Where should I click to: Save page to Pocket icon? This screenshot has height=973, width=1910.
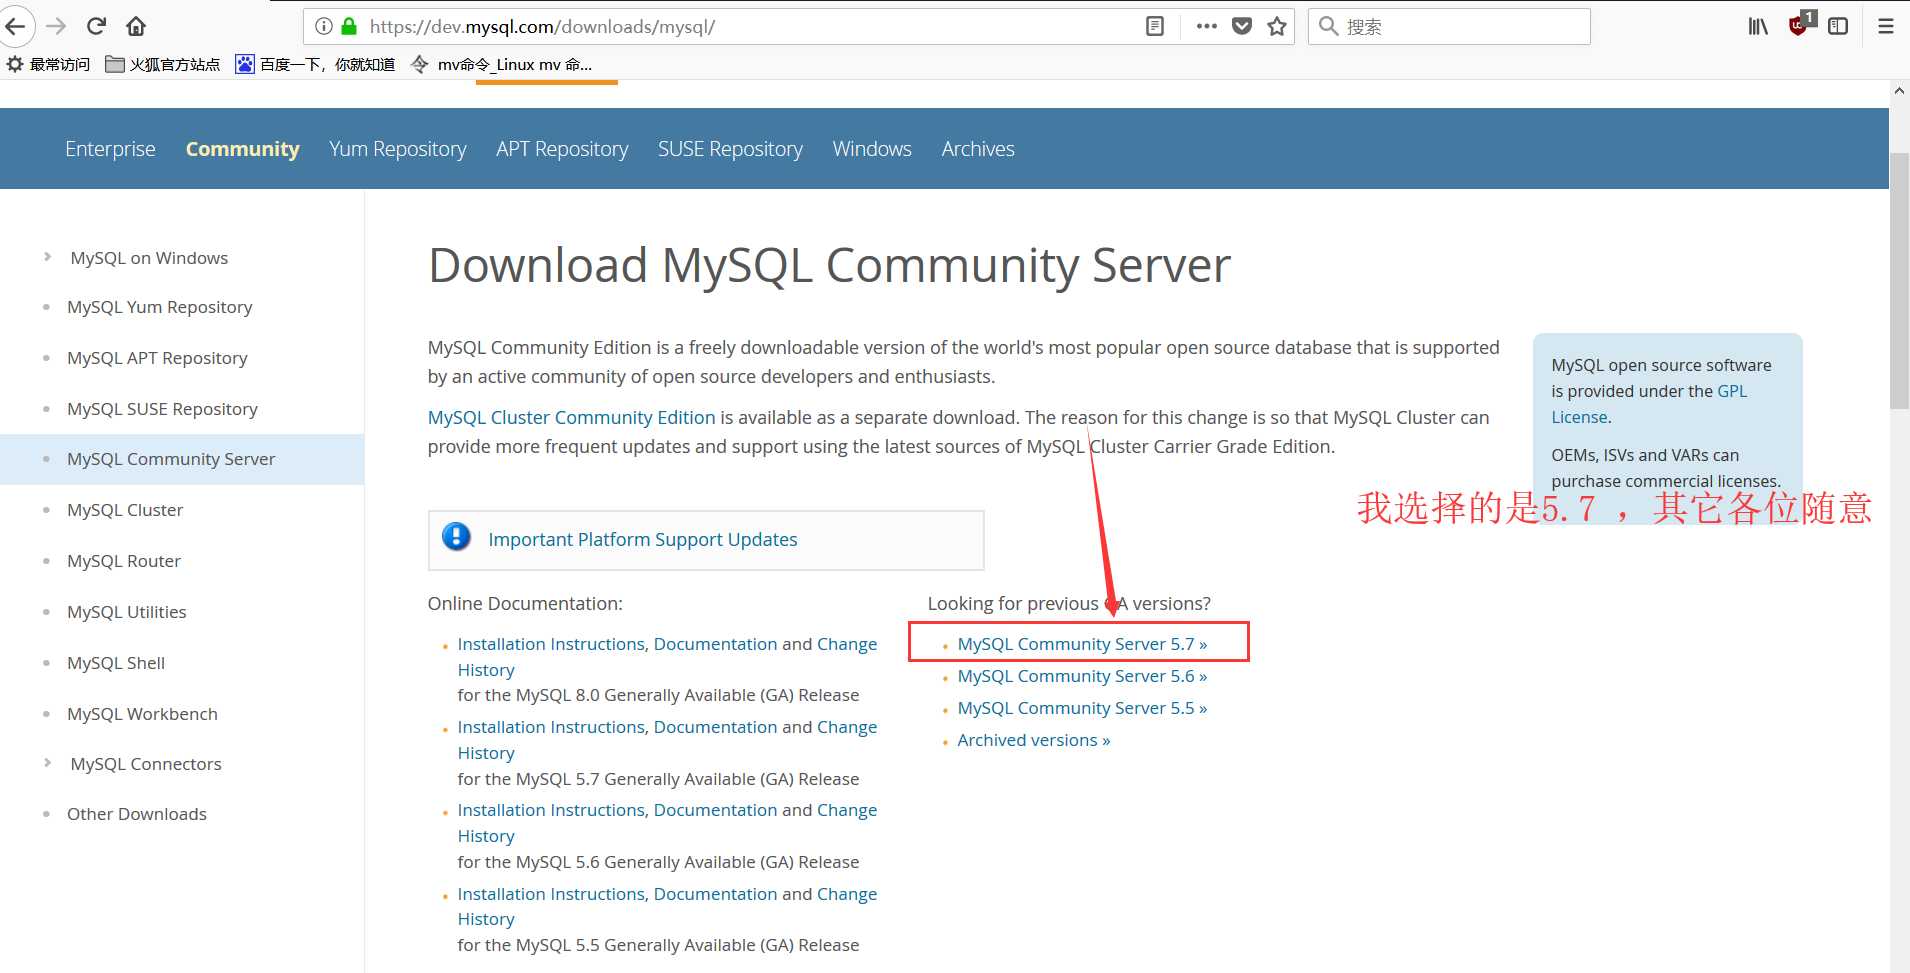tap(1242, 26)
